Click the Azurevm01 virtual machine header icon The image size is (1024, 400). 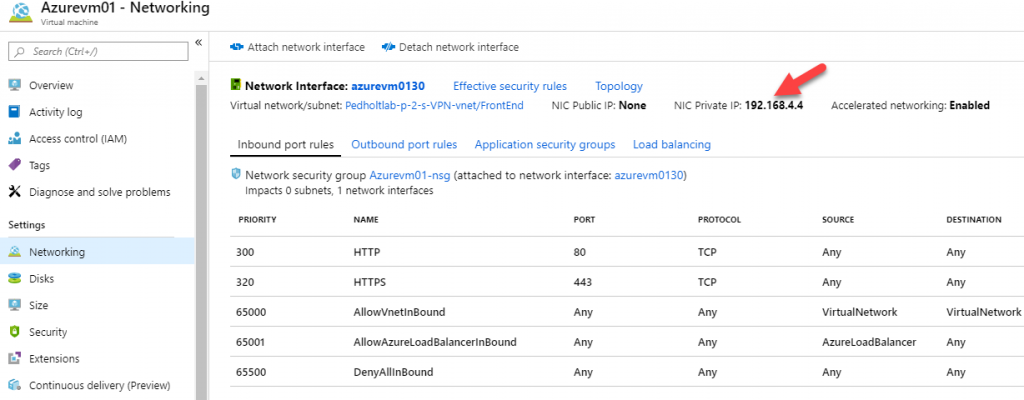tap(19, 14)
